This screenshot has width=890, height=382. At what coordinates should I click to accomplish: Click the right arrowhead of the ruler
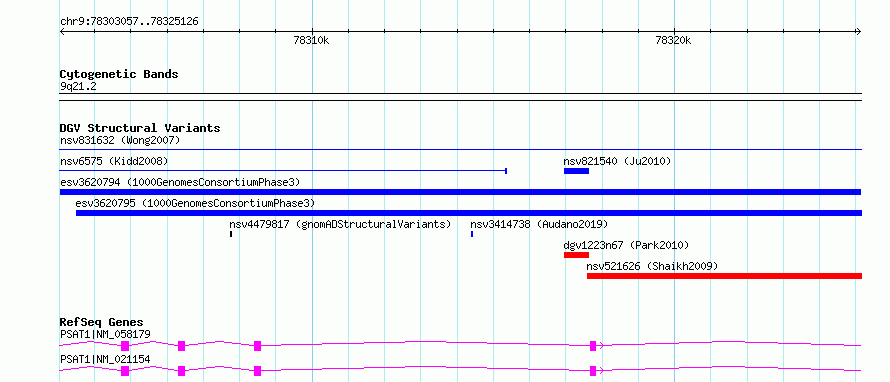[x=859, y=31]
